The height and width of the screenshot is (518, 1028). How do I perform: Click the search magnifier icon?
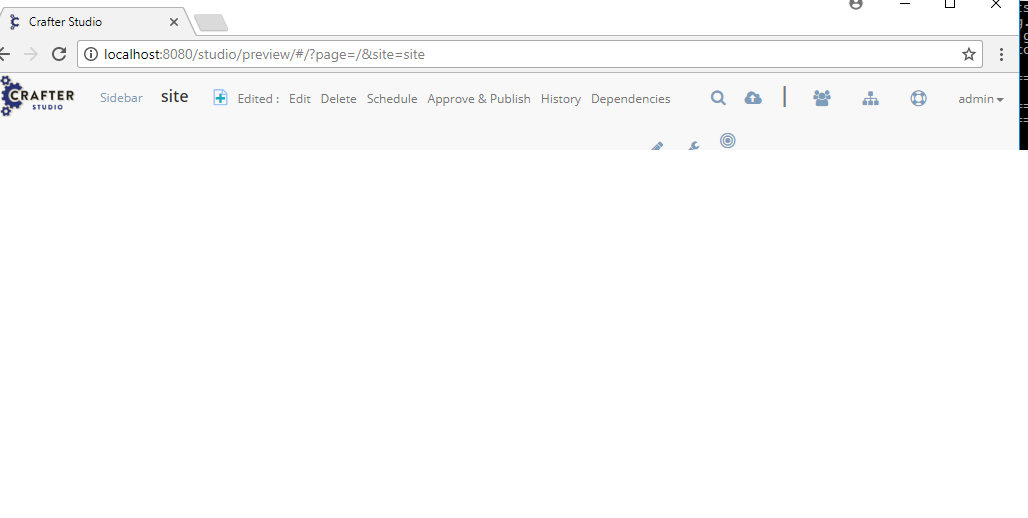tap(719, 98)
